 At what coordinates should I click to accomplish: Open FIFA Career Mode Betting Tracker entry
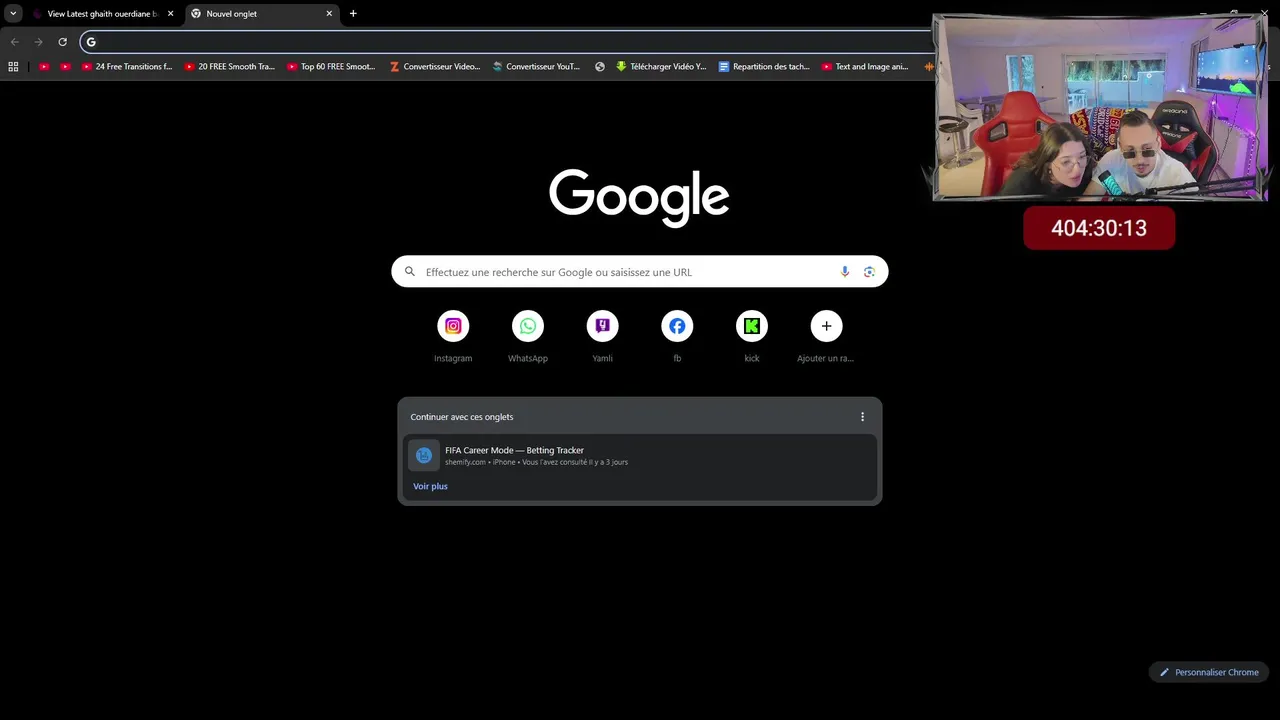point(640,456)
